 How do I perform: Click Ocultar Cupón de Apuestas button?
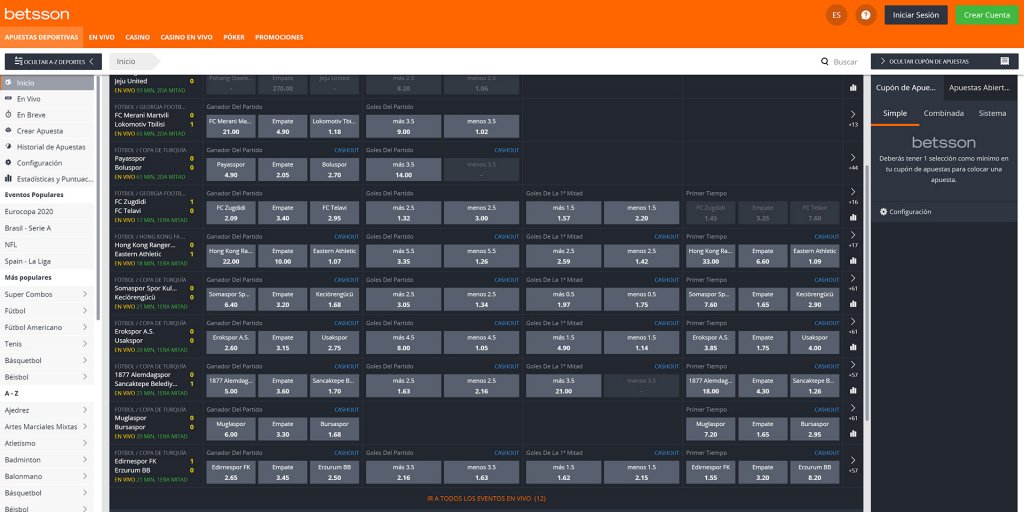944,61
